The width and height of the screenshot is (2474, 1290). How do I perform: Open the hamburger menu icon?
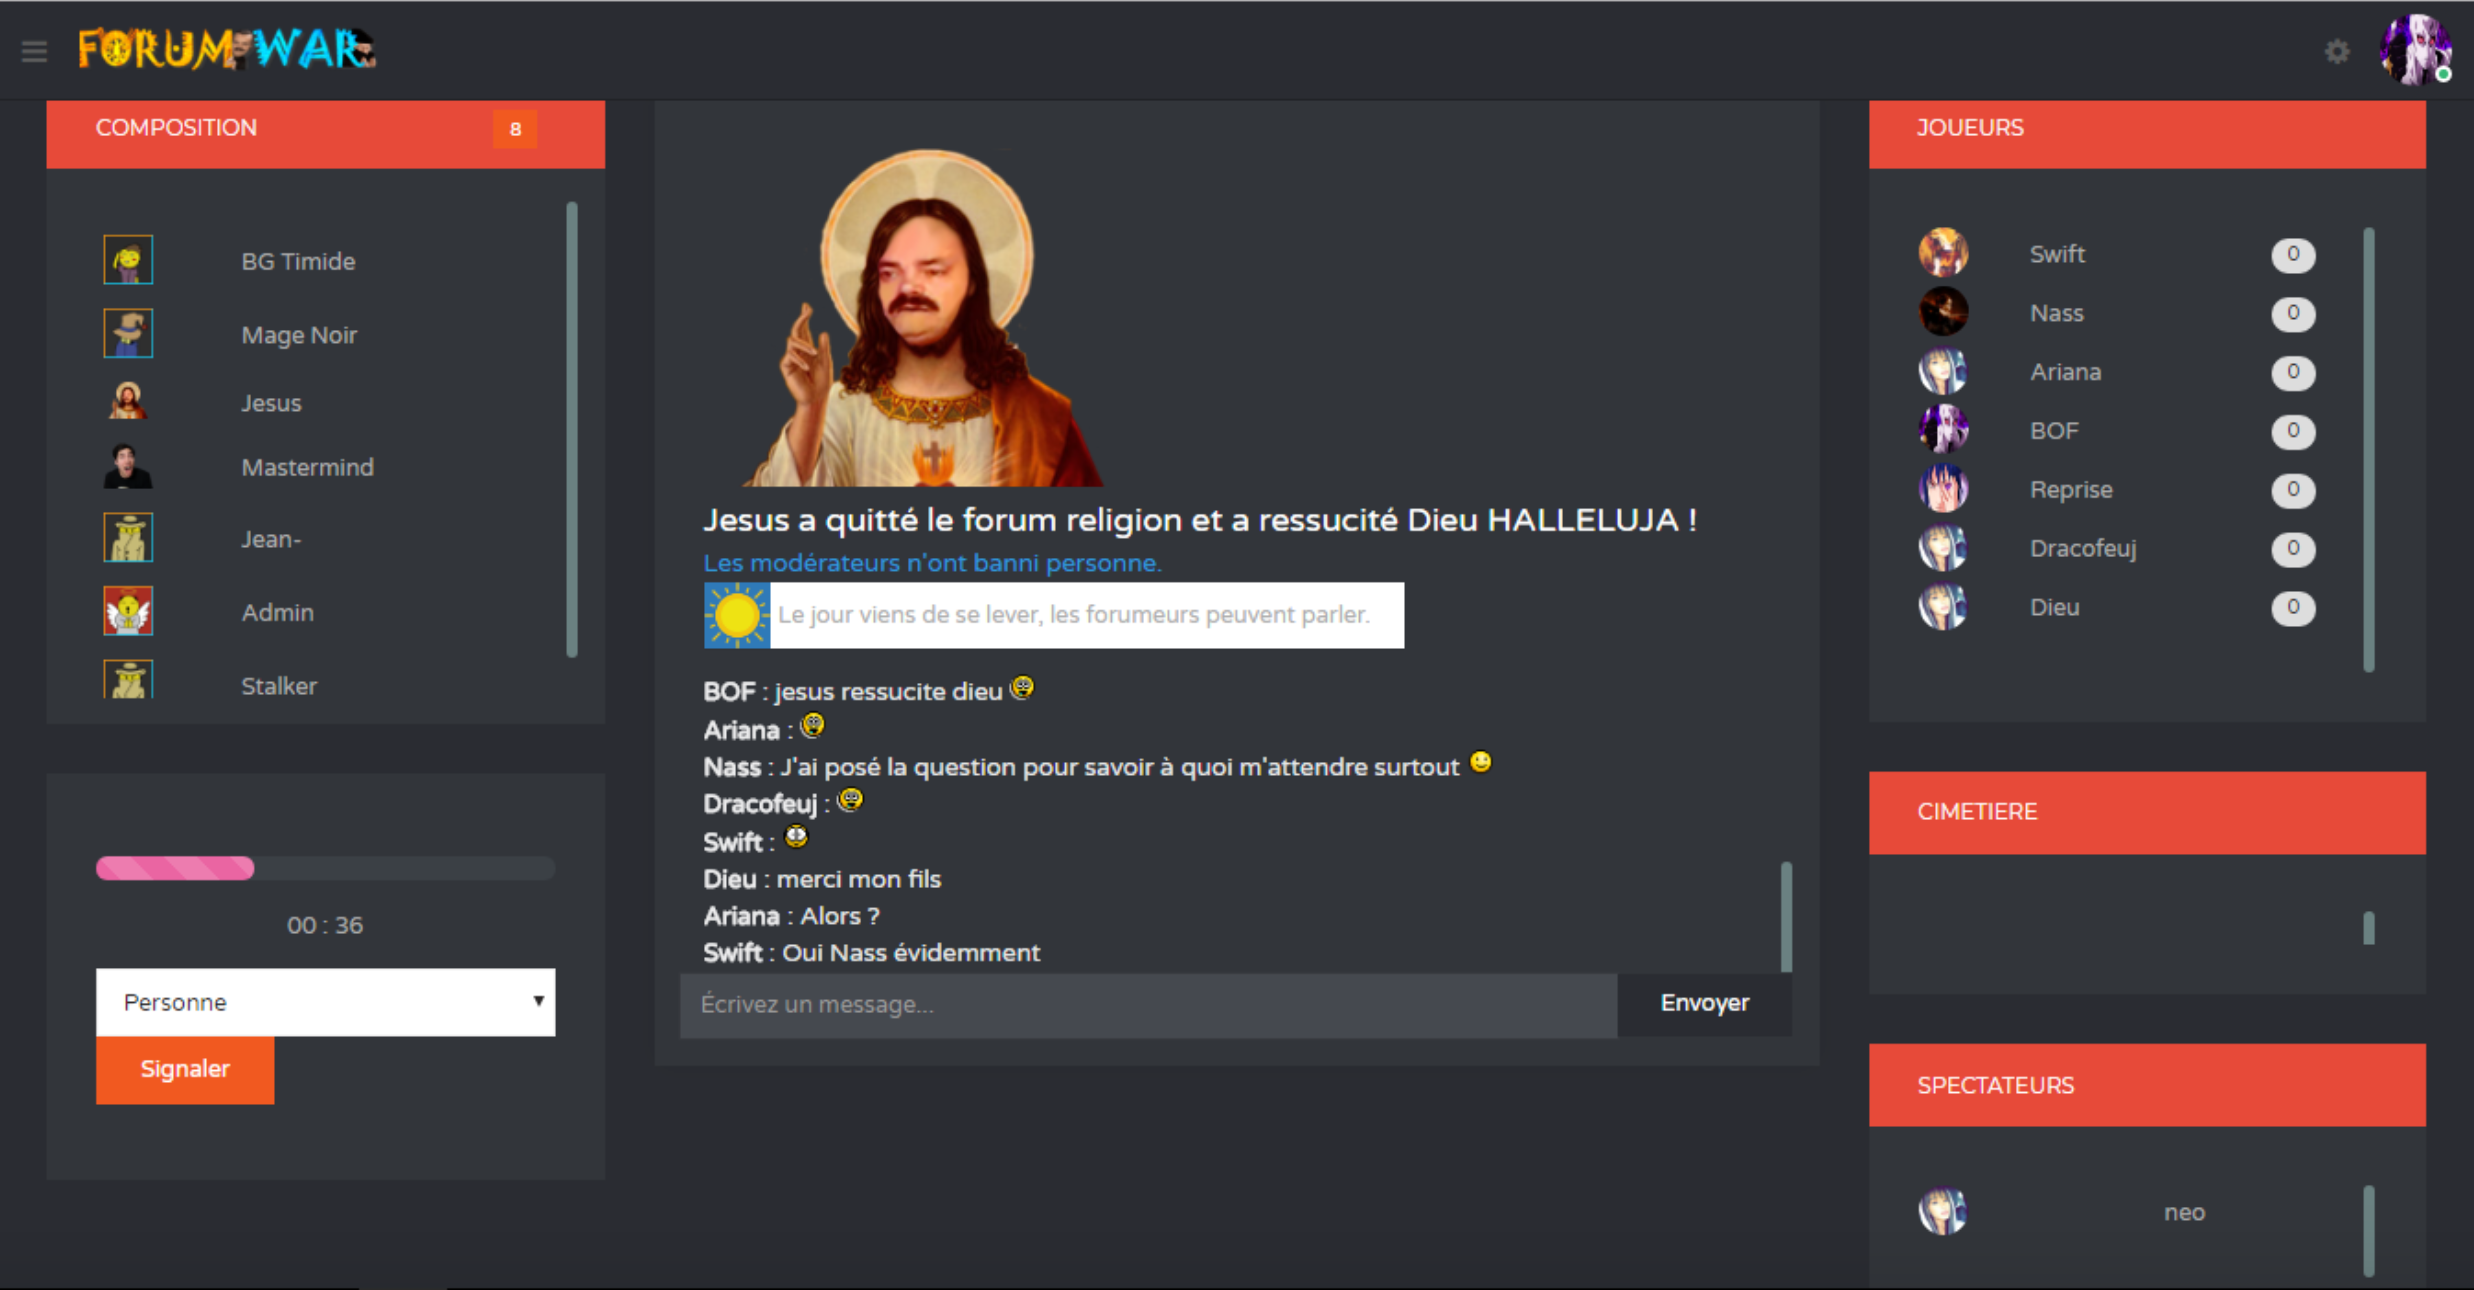(34, 51)
